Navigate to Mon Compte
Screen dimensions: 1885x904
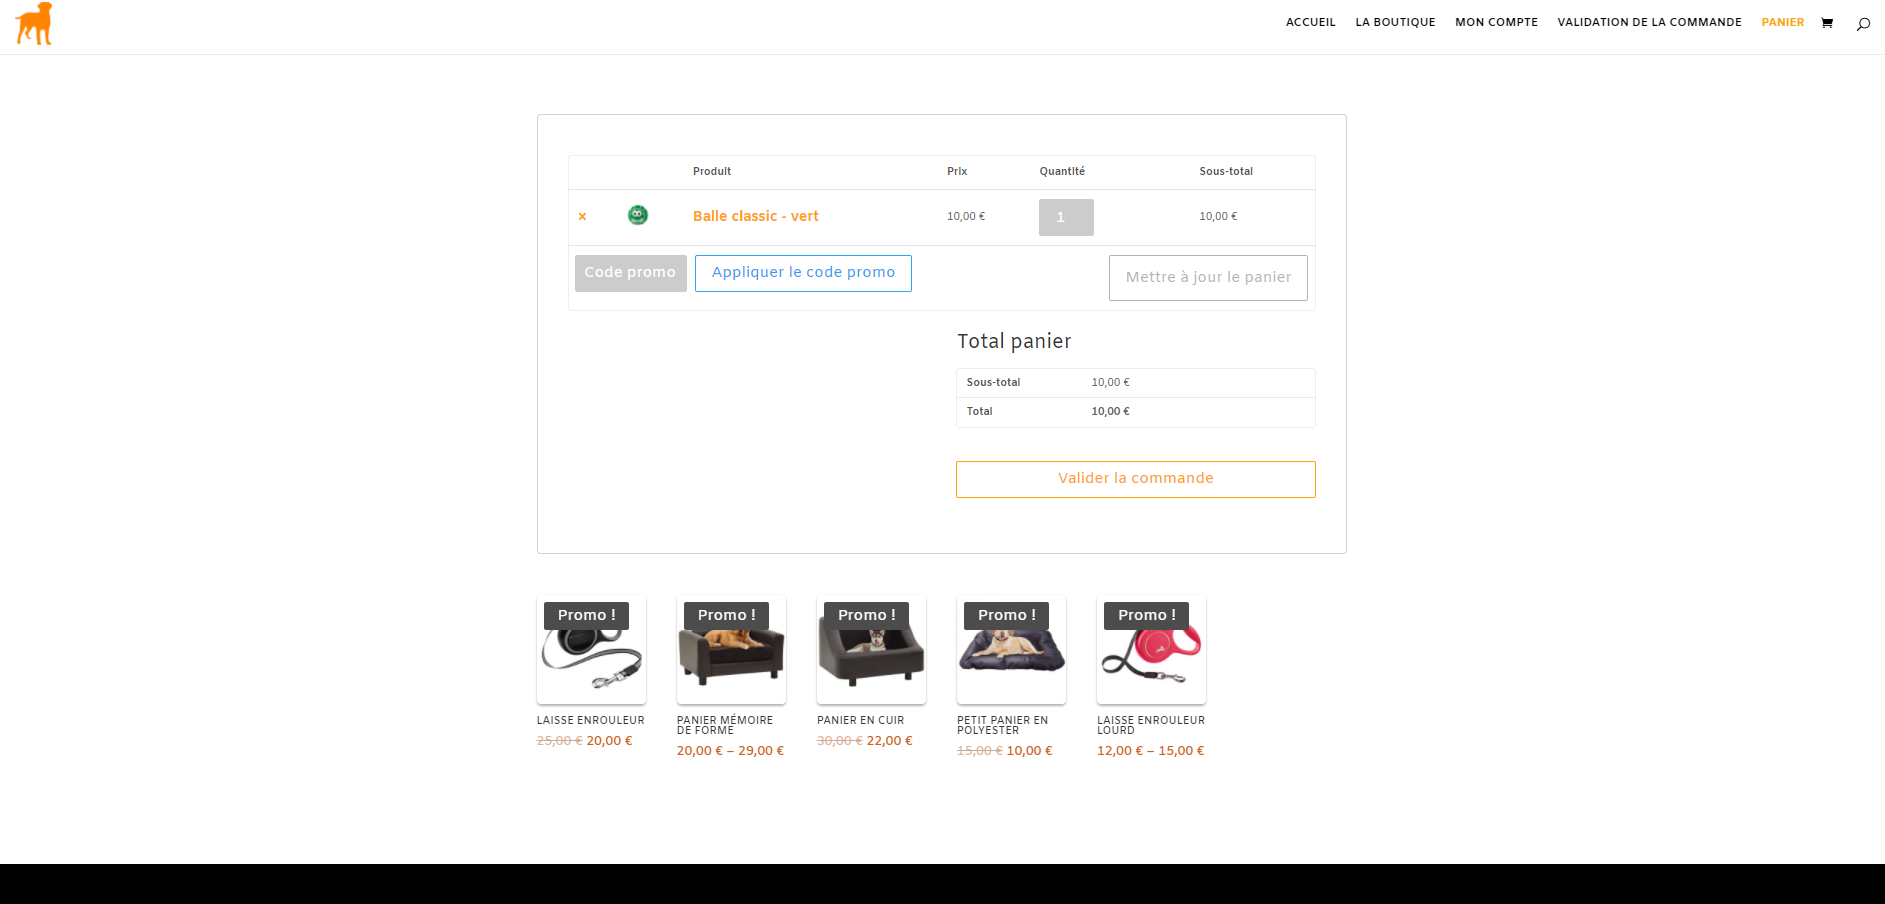(x=1496, y=22)
